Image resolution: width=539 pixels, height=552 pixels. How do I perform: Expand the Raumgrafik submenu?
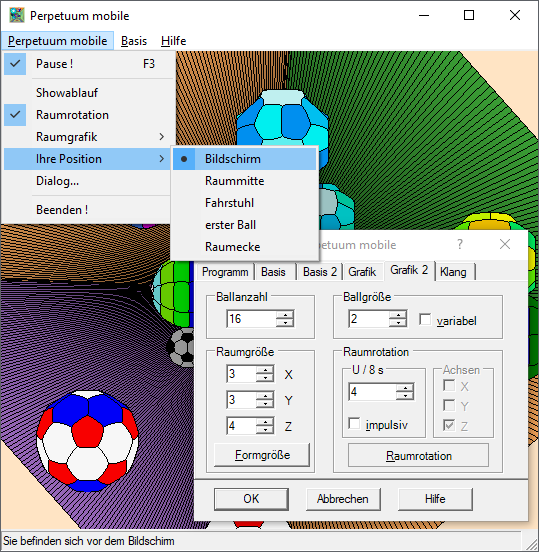pos(89,137)
